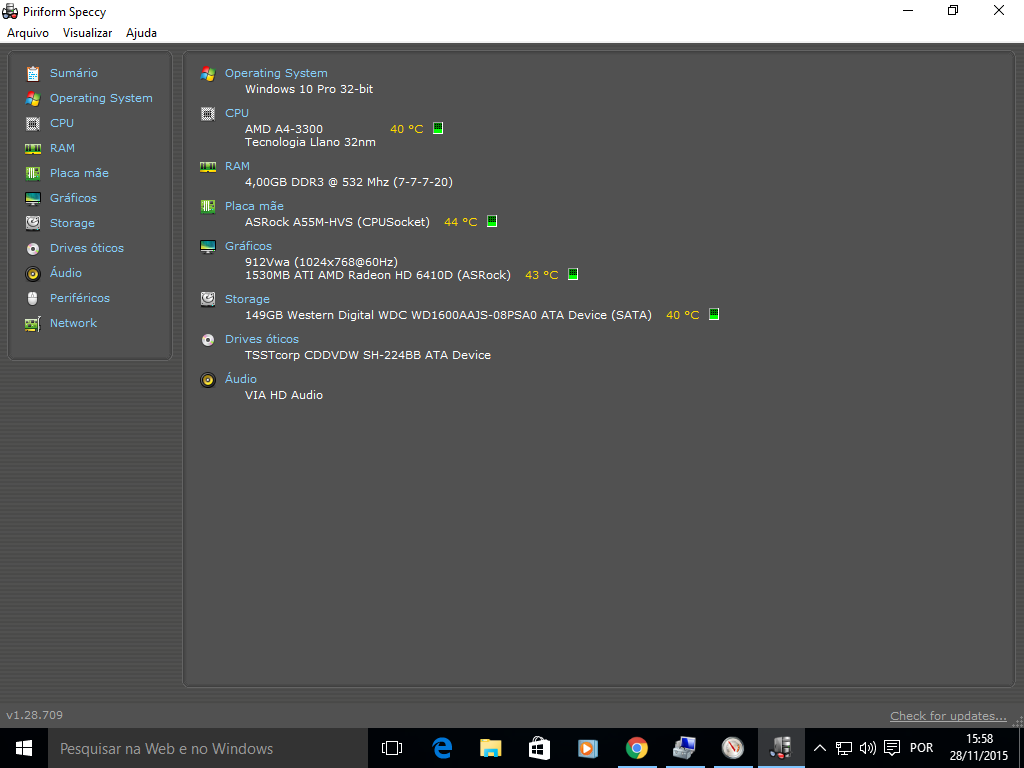Click the ATI AMD Radeon HD 6410D line

click(378, 275)
